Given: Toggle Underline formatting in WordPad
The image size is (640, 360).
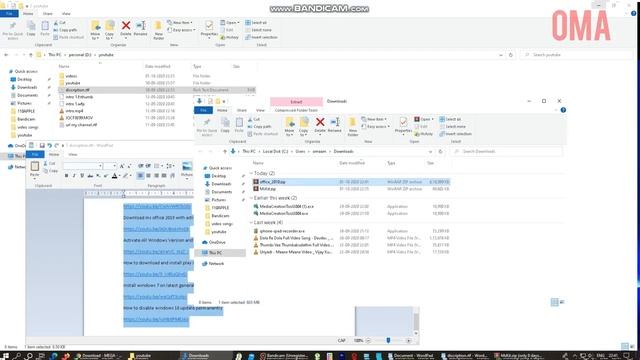Looking at the screenshot, I should pos(82,176).
